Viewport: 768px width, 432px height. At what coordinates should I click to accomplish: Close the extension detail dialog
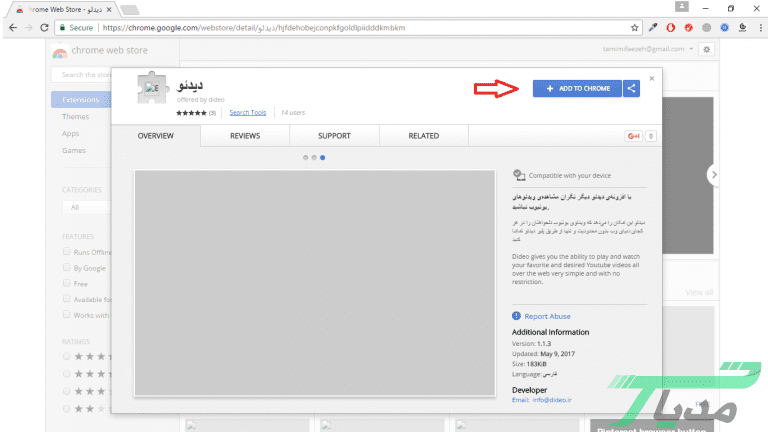(651, 78)
